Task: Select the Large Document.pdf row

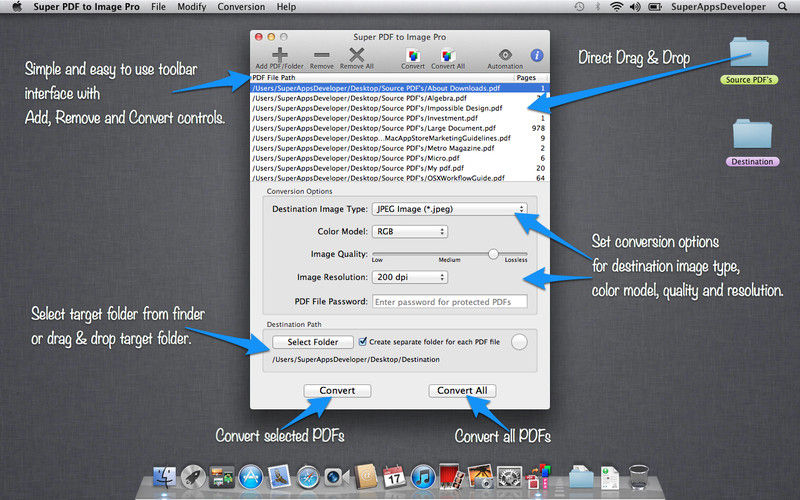Action: point(399,128)
